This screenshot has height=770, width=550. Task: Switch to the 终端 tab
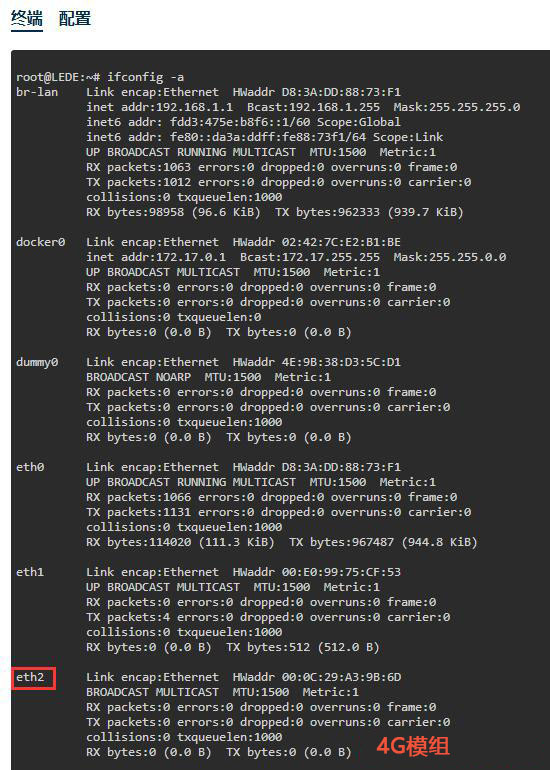pyautogui.click(x=27, y=19)
